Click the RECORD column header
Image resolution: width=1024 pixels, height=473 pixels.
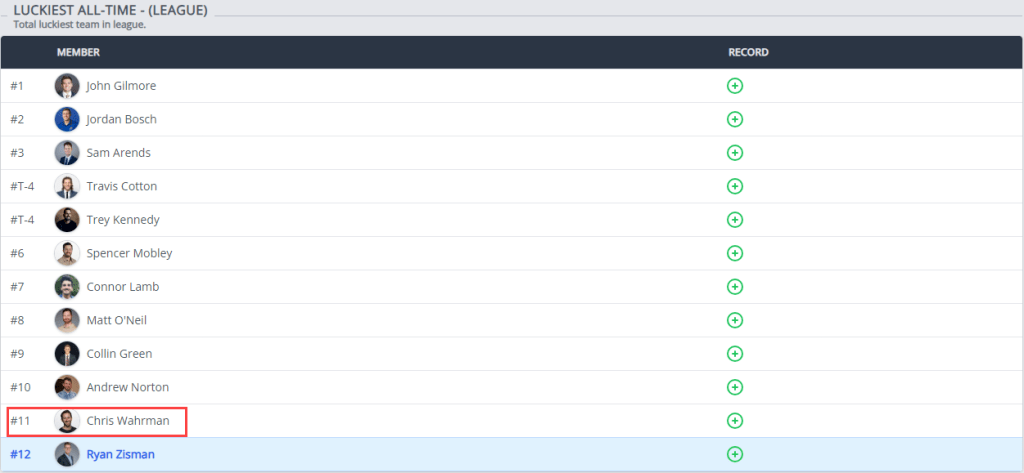[x=748, y=52]
